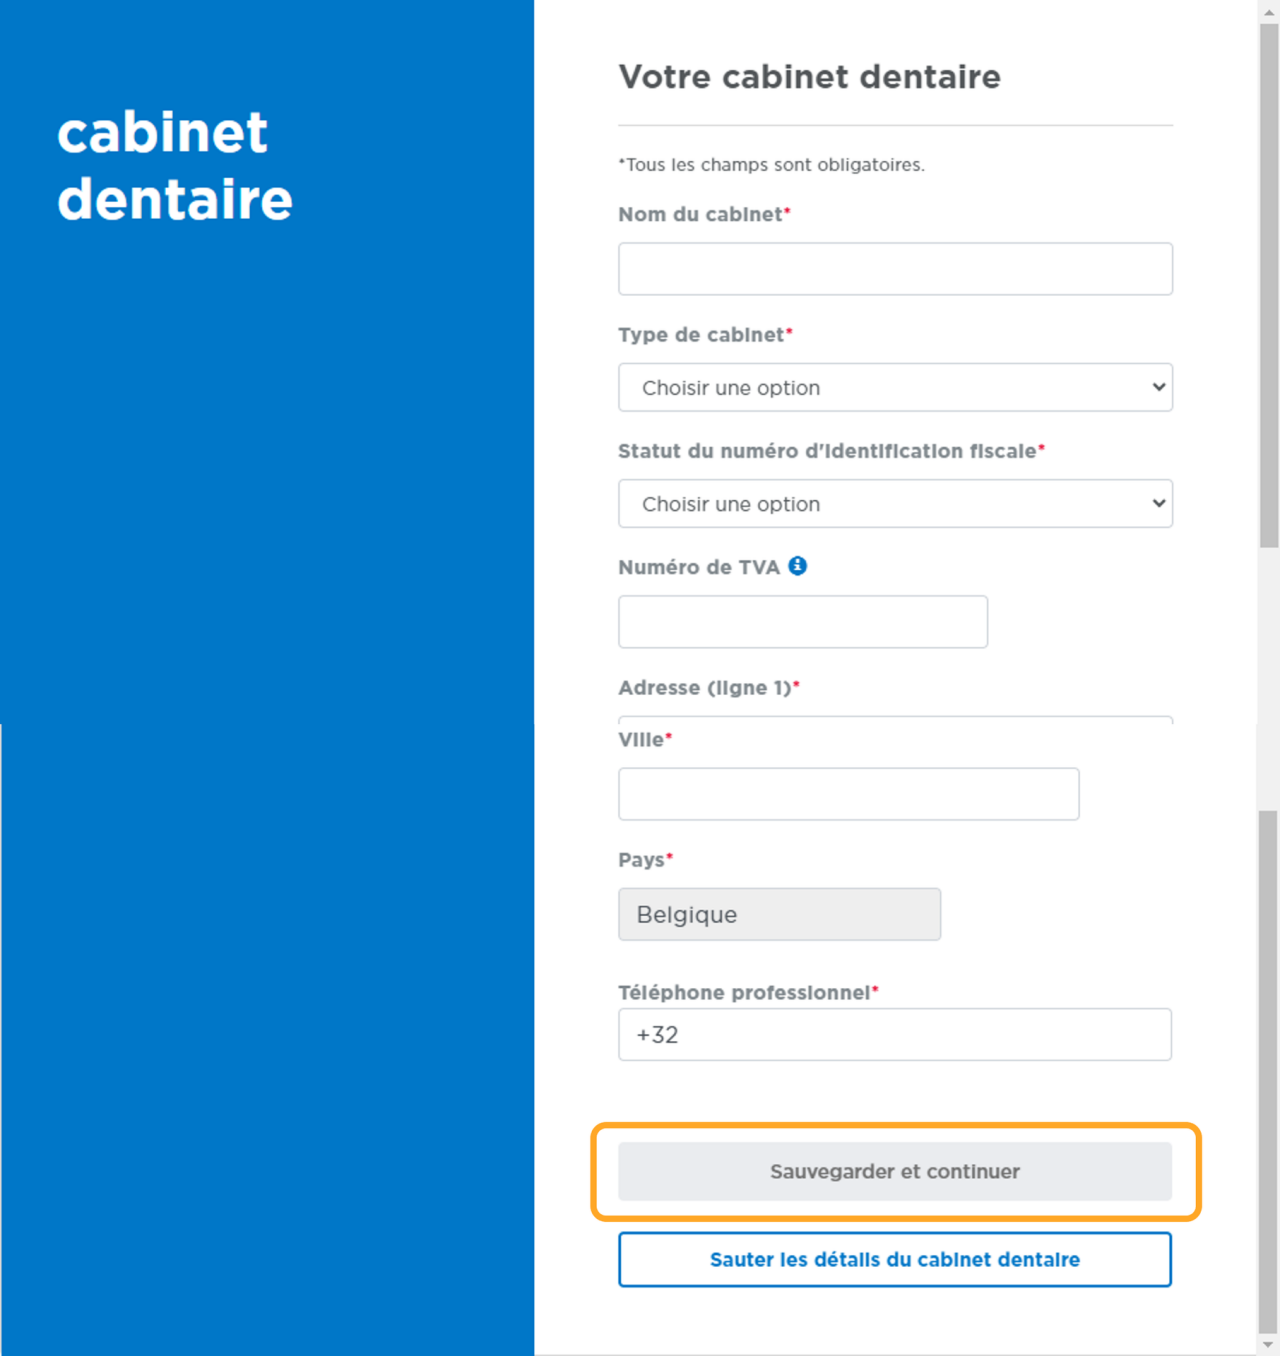Viewport: 1280px width, 1356px height.
Task: Click the Ville label above its field
Action: point(641,740)
